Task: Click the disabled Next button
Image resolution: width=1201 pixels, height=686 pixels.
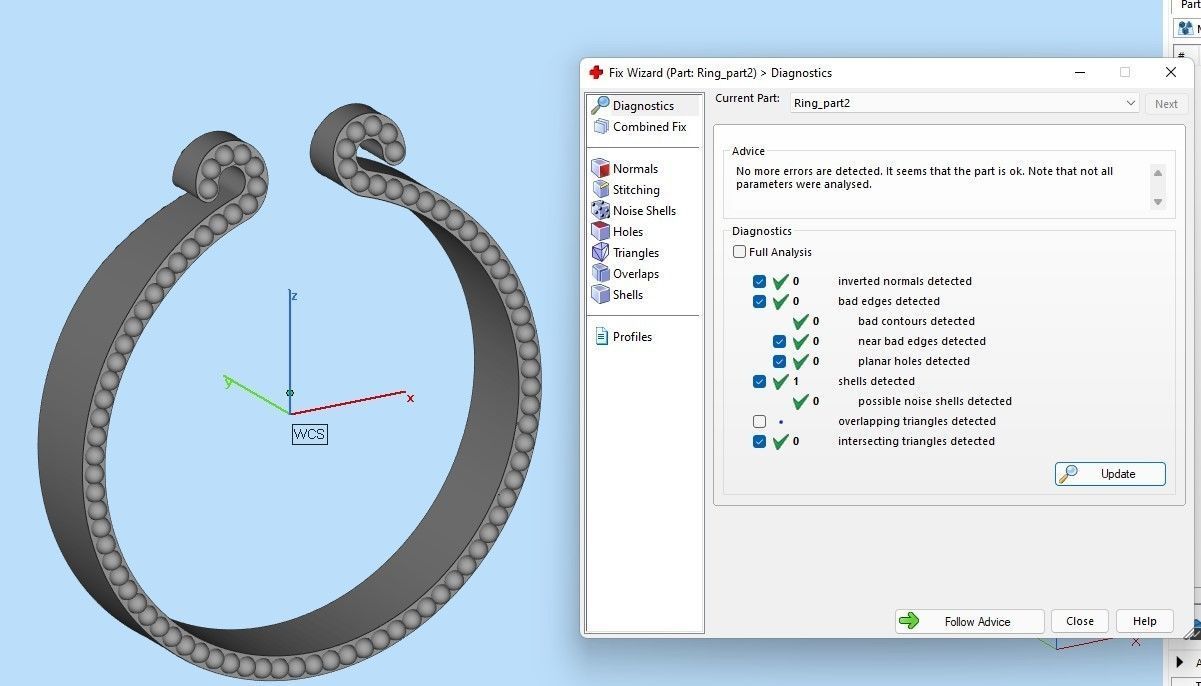Action: [1166, 104]
